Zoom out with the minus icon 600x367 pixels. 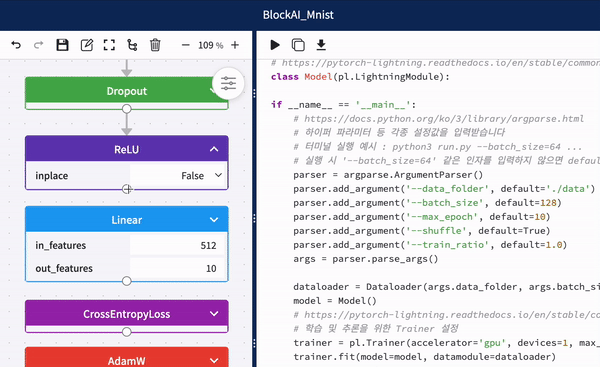click(186, 45)
